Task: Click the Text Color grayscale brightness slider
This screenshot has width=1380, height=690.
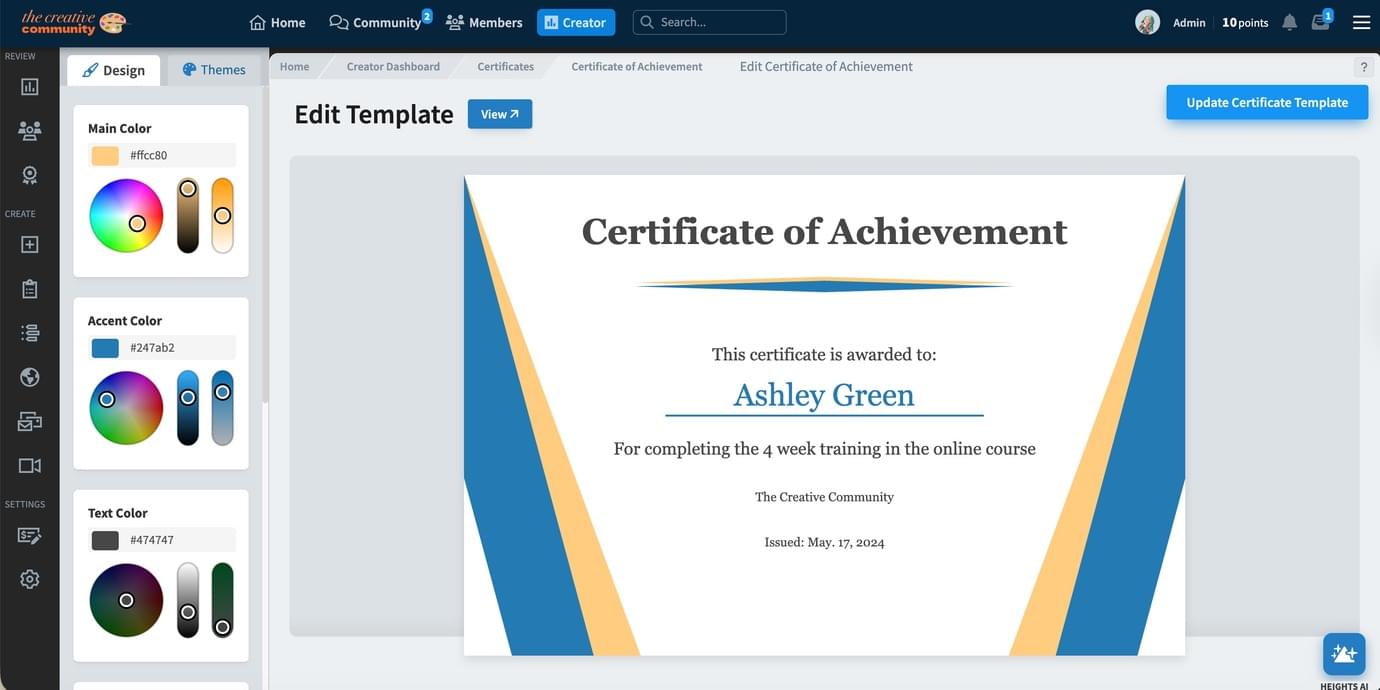Action: pos(188,600)
